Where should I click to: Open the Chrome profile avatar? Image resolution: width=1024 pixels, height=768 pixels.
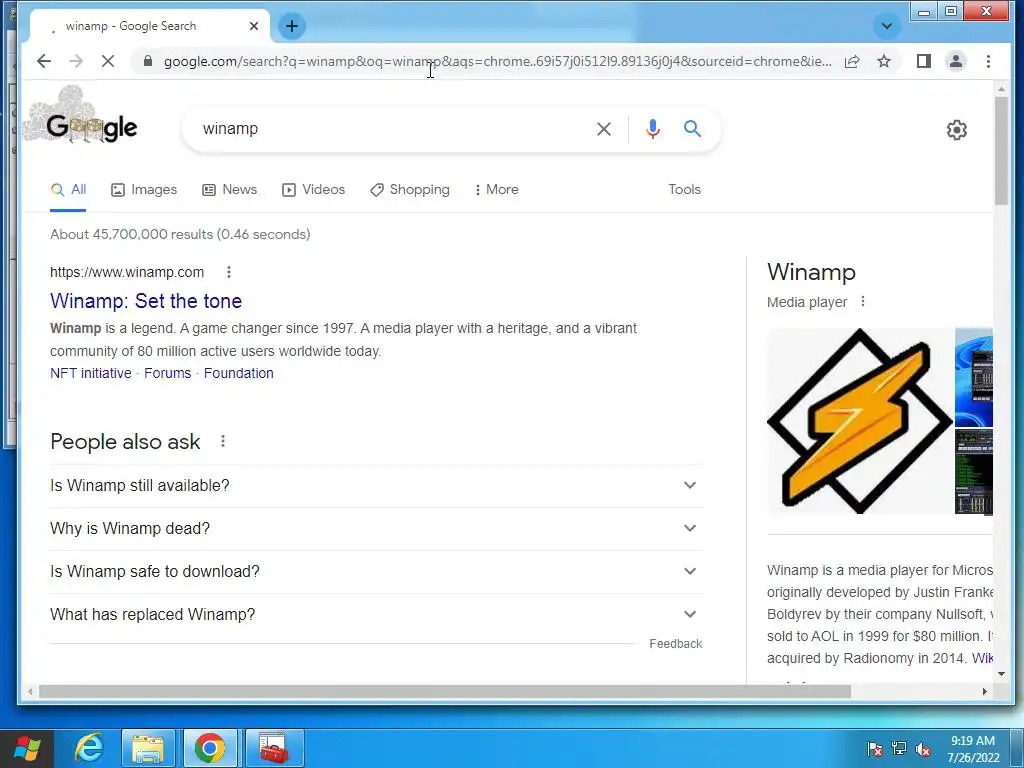(955, 61)
